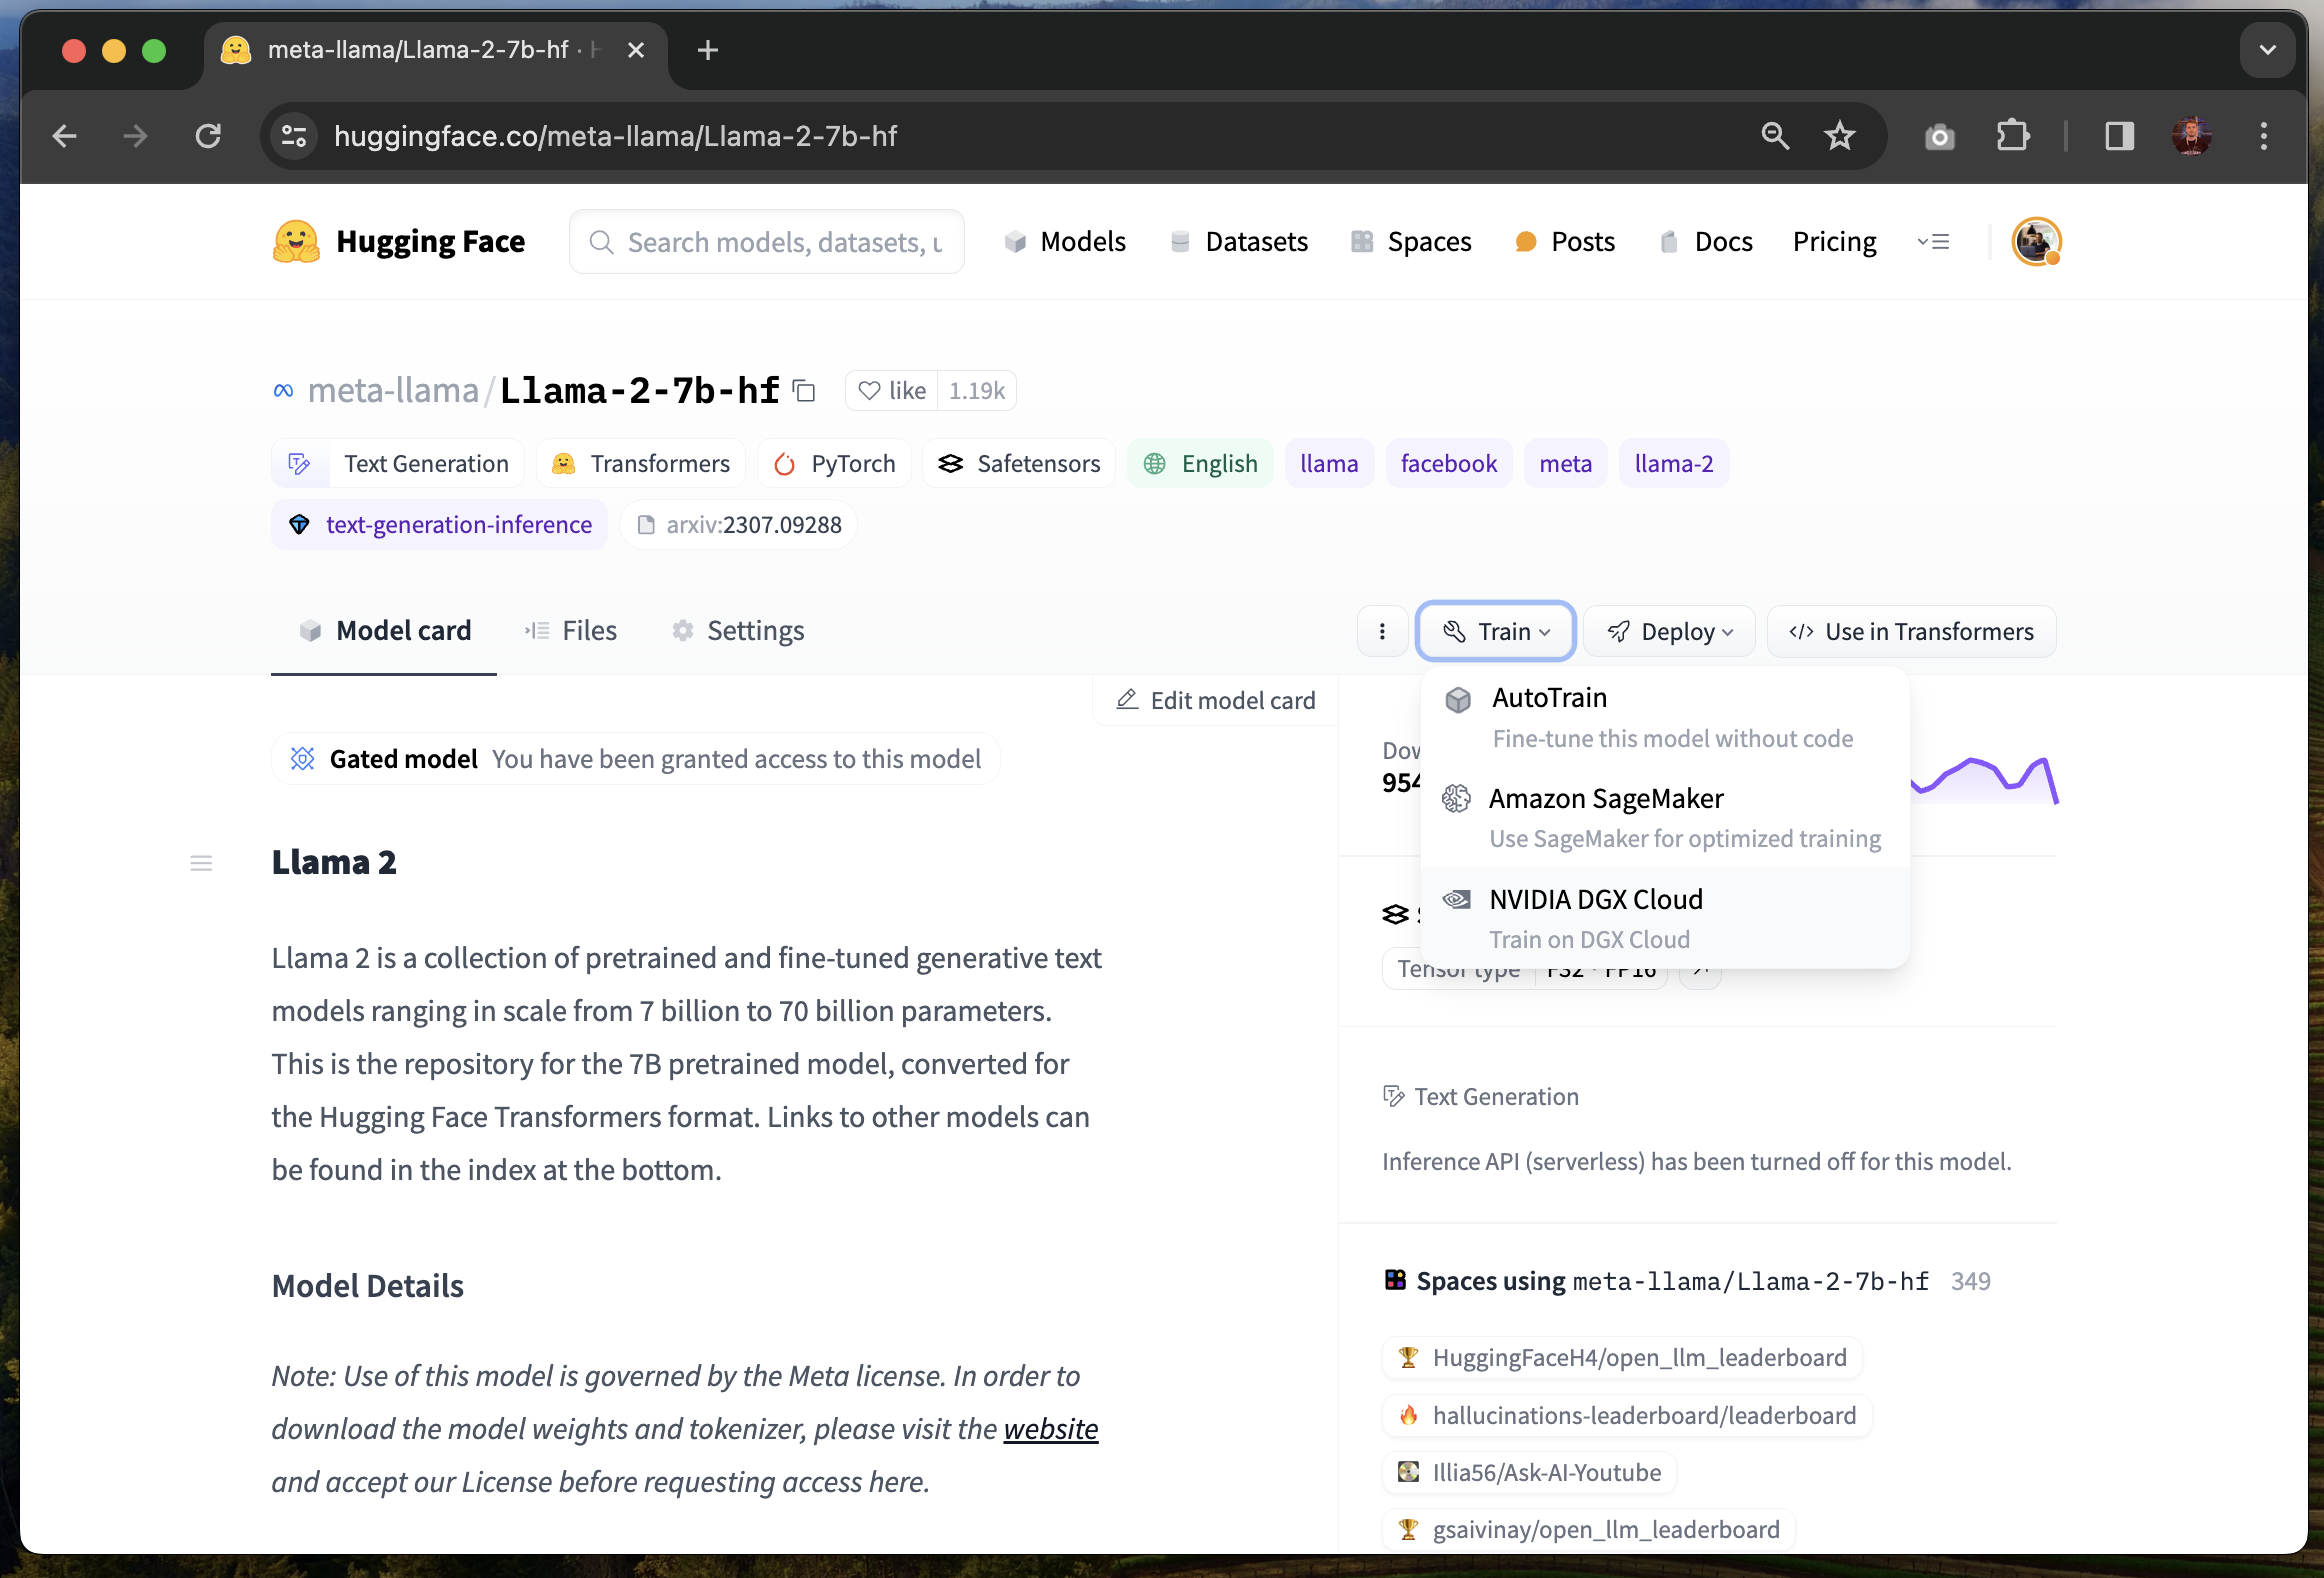Collapse the Train dropdown
This screenshot has height=1578, width=2324.
pyautogui.click(x=1496, y=632)
